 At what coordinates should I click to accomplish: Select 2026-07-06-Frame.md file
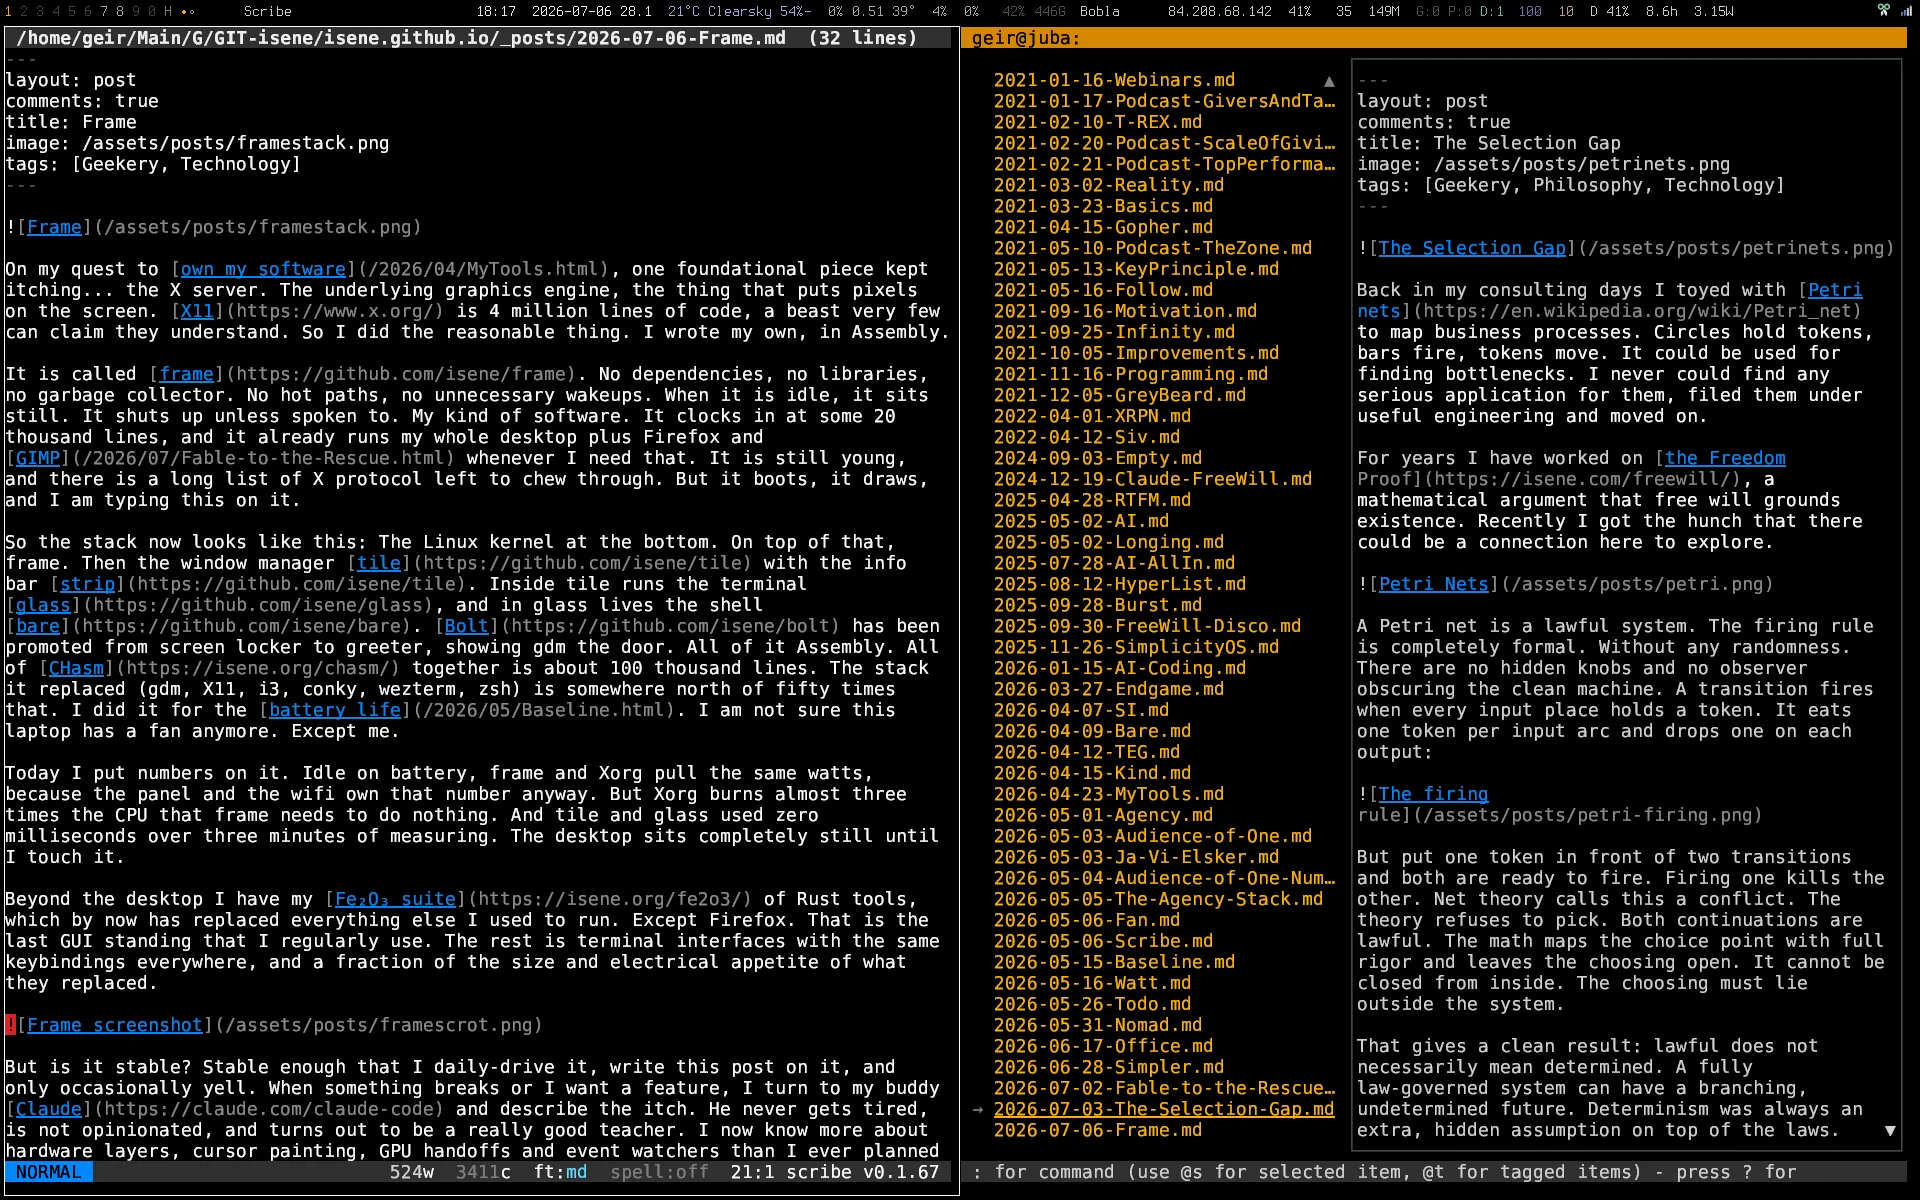tap(1097, 1130)
